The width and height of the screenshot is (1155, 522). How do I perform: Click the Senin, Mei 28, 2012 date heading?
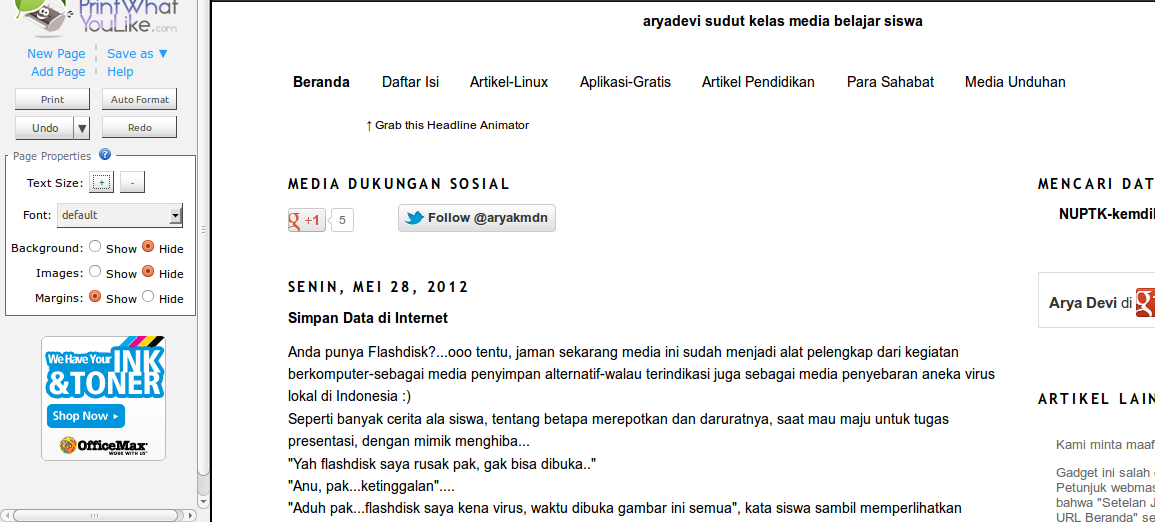pos(379,287)
